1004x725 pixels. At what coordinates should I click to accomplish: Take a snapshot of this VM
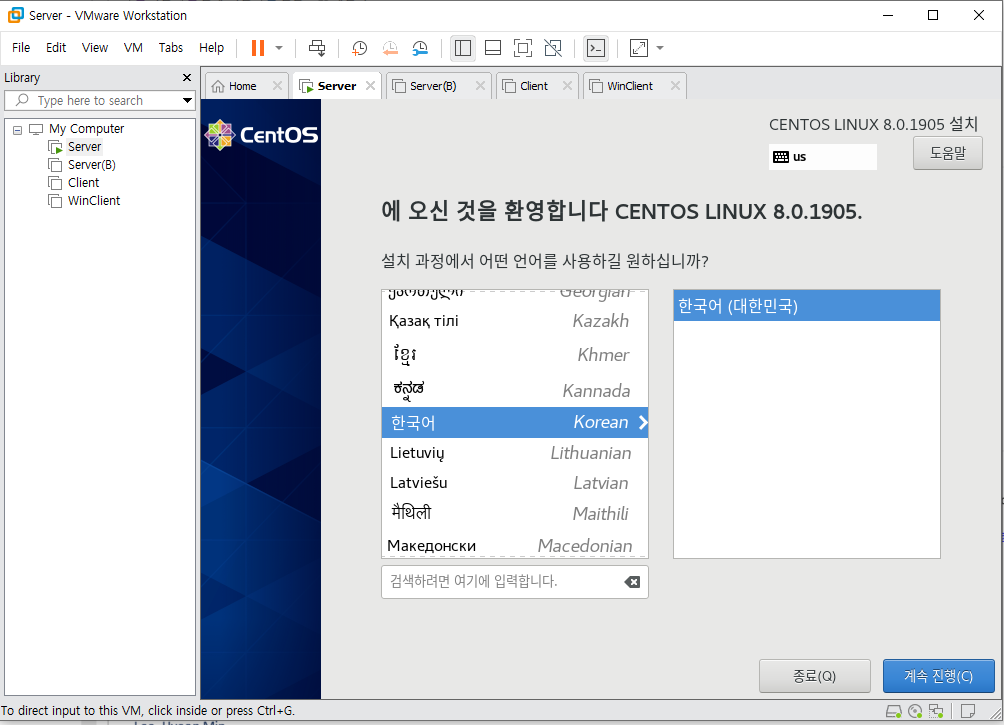pos(359,48)
